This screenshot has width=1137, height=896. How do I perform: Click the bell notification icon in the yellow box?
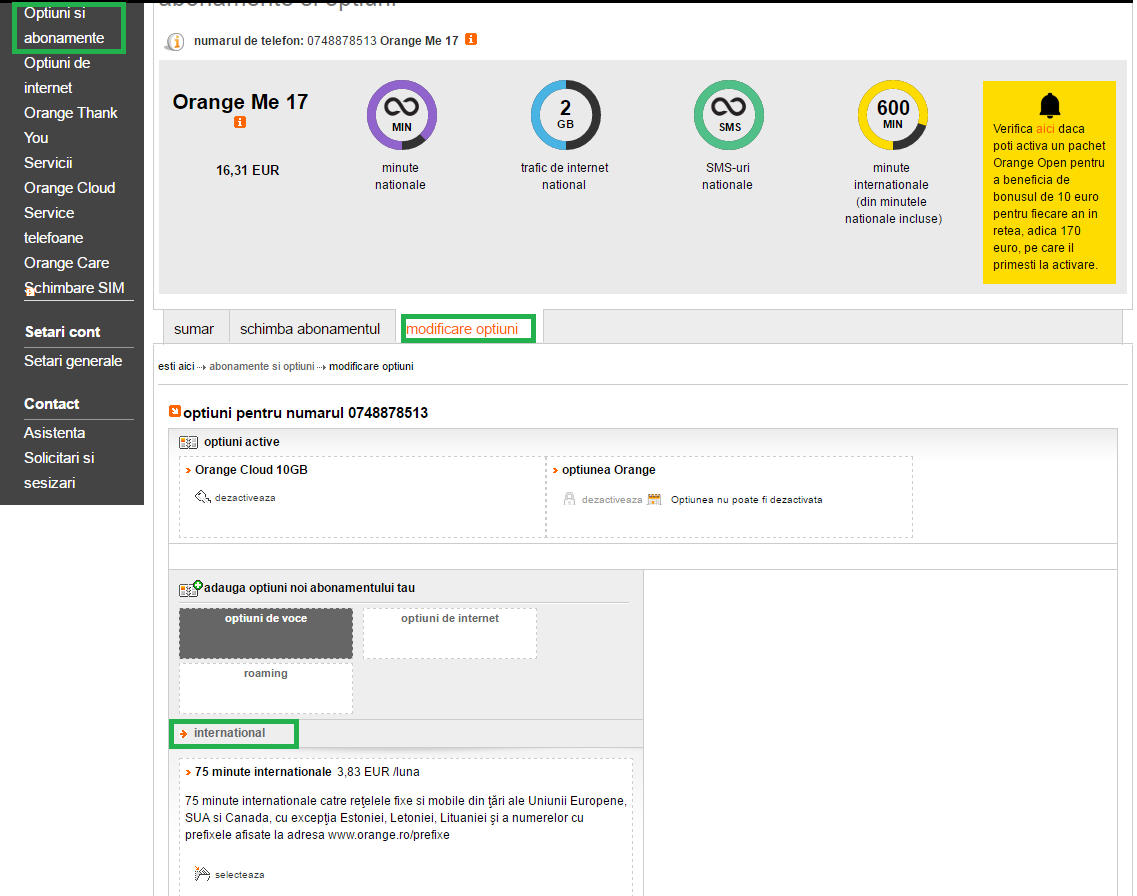(1049, 106)
